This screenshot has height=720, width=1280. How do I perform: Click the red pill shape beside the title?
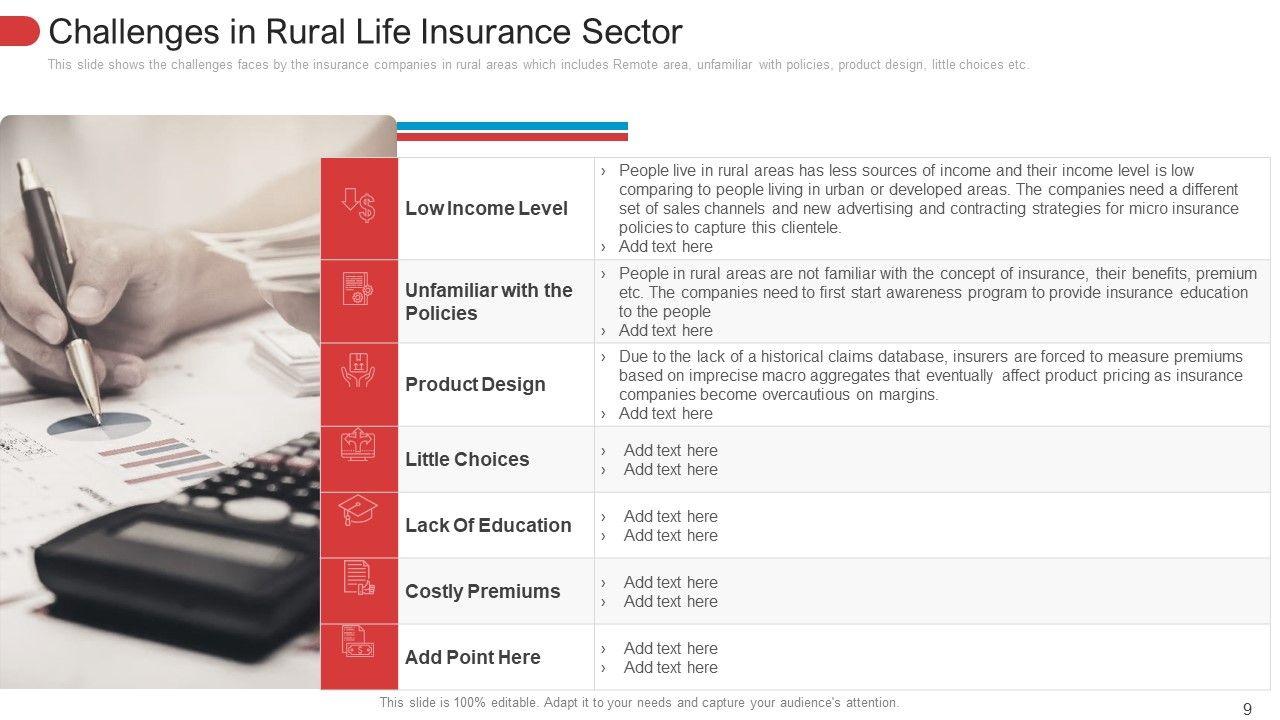(19, 32)
